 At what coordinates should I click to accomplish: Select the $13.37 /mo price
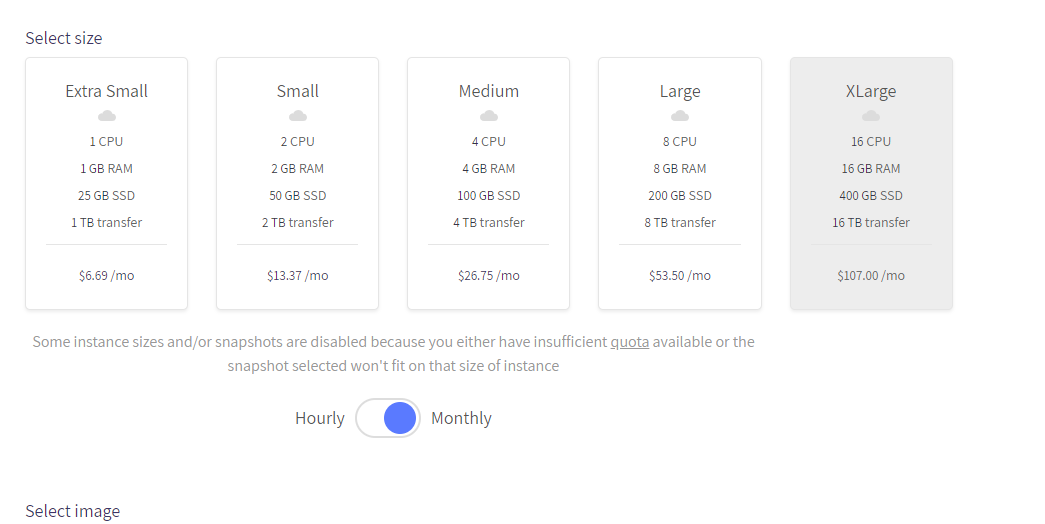pyautogui.click(x=297, y=275)
